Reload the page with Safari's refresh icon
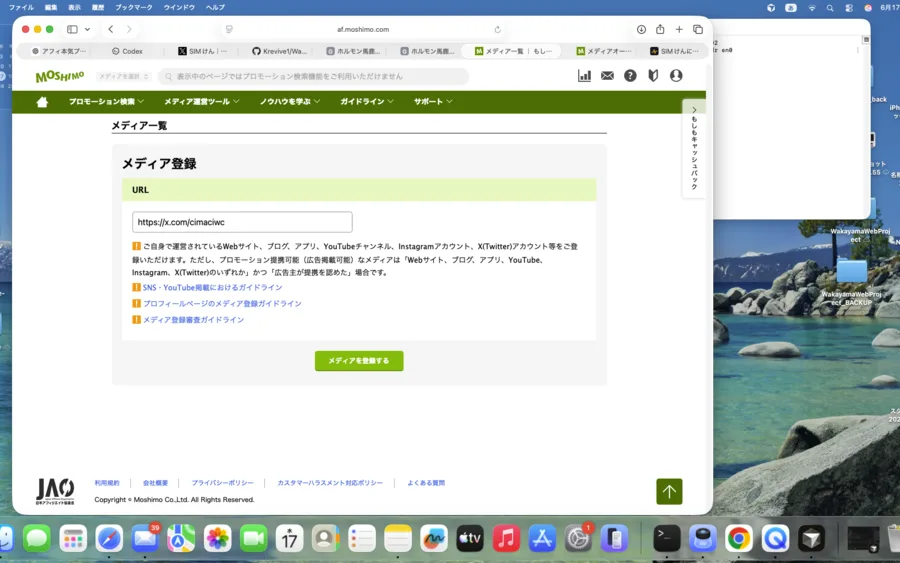Viewport: 900px width, 563px height. [498, 29]
